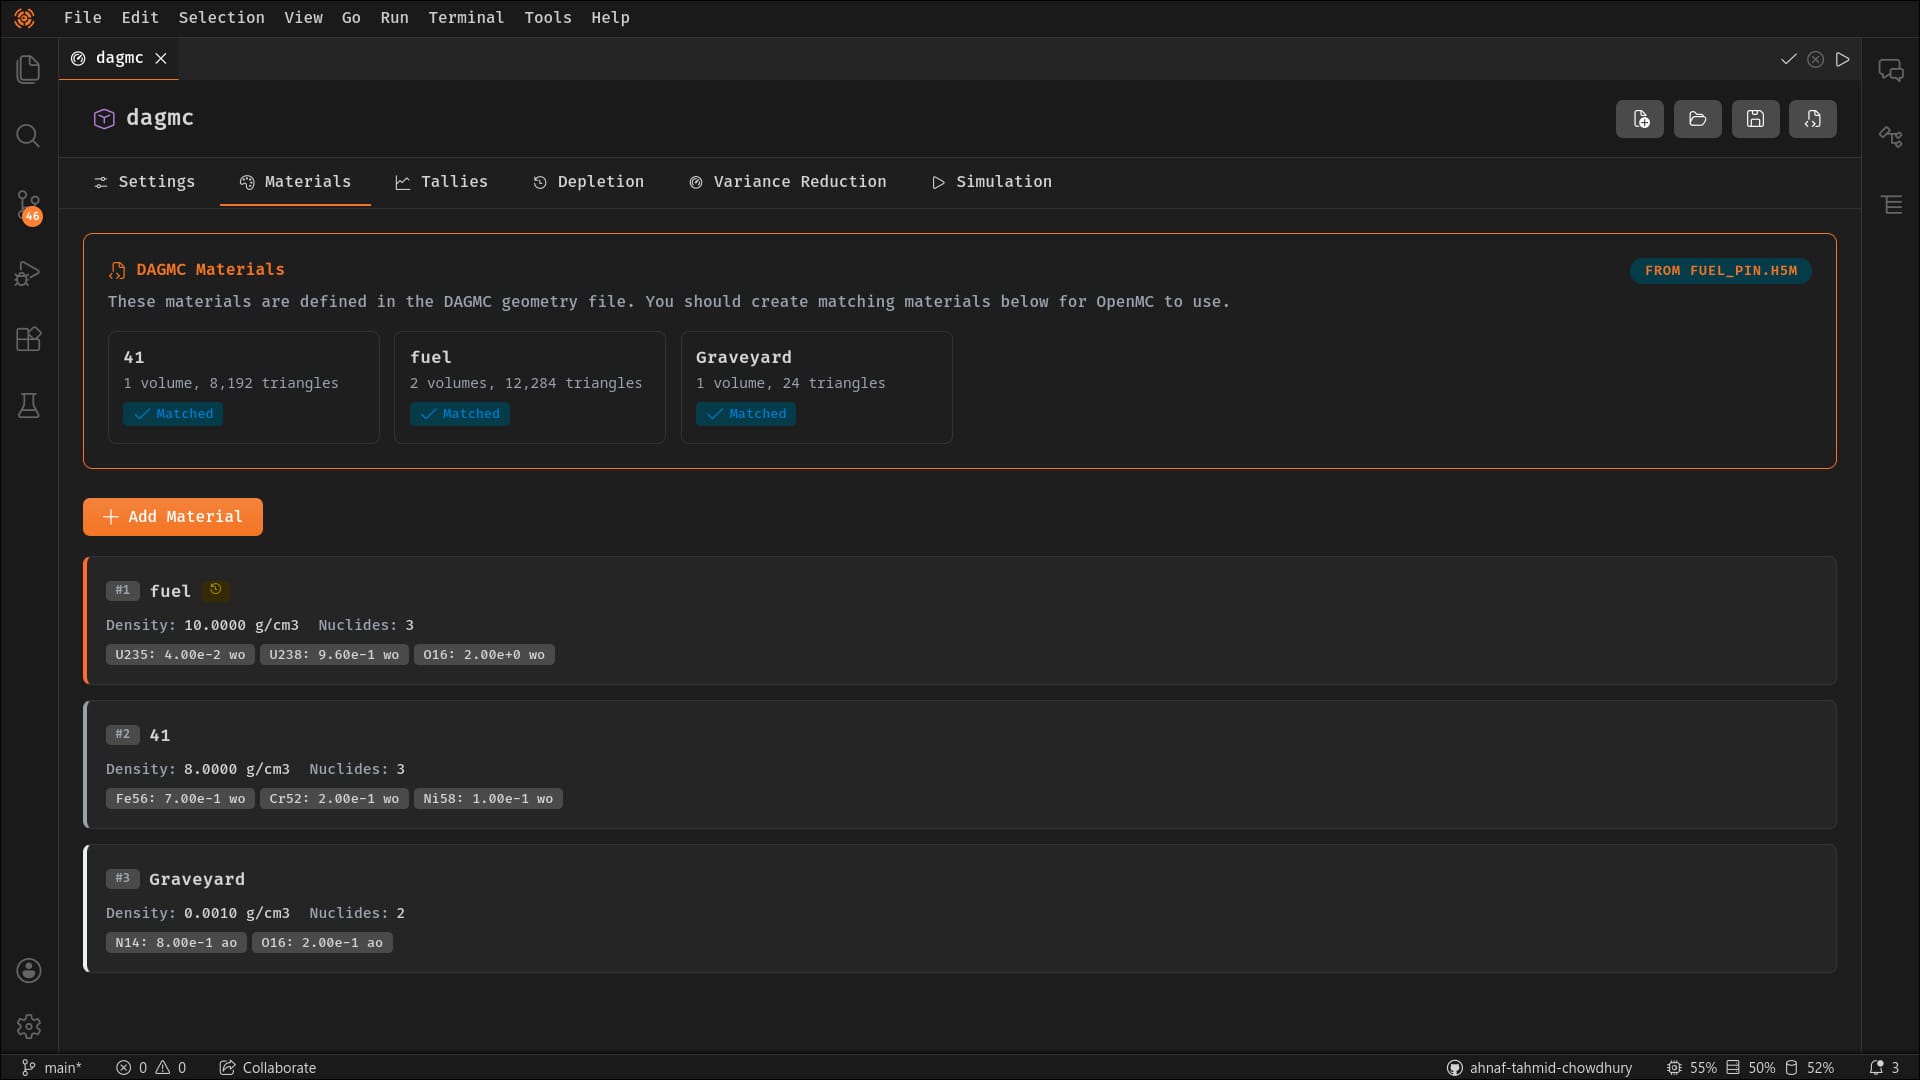
Task: Open the Search icon in activity bar
Action: [28, 136]
